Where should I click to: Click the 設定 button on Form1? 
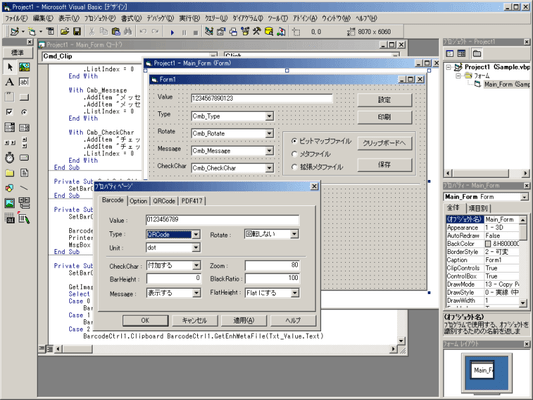pos(384,100)
